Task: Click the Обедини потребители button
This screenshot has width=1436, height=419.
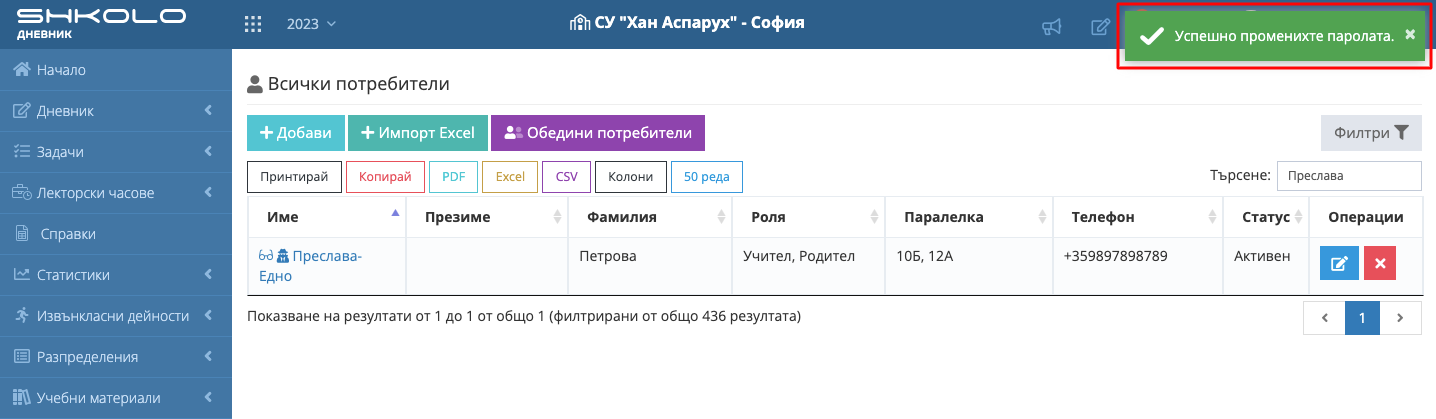Action: point(598,133)
